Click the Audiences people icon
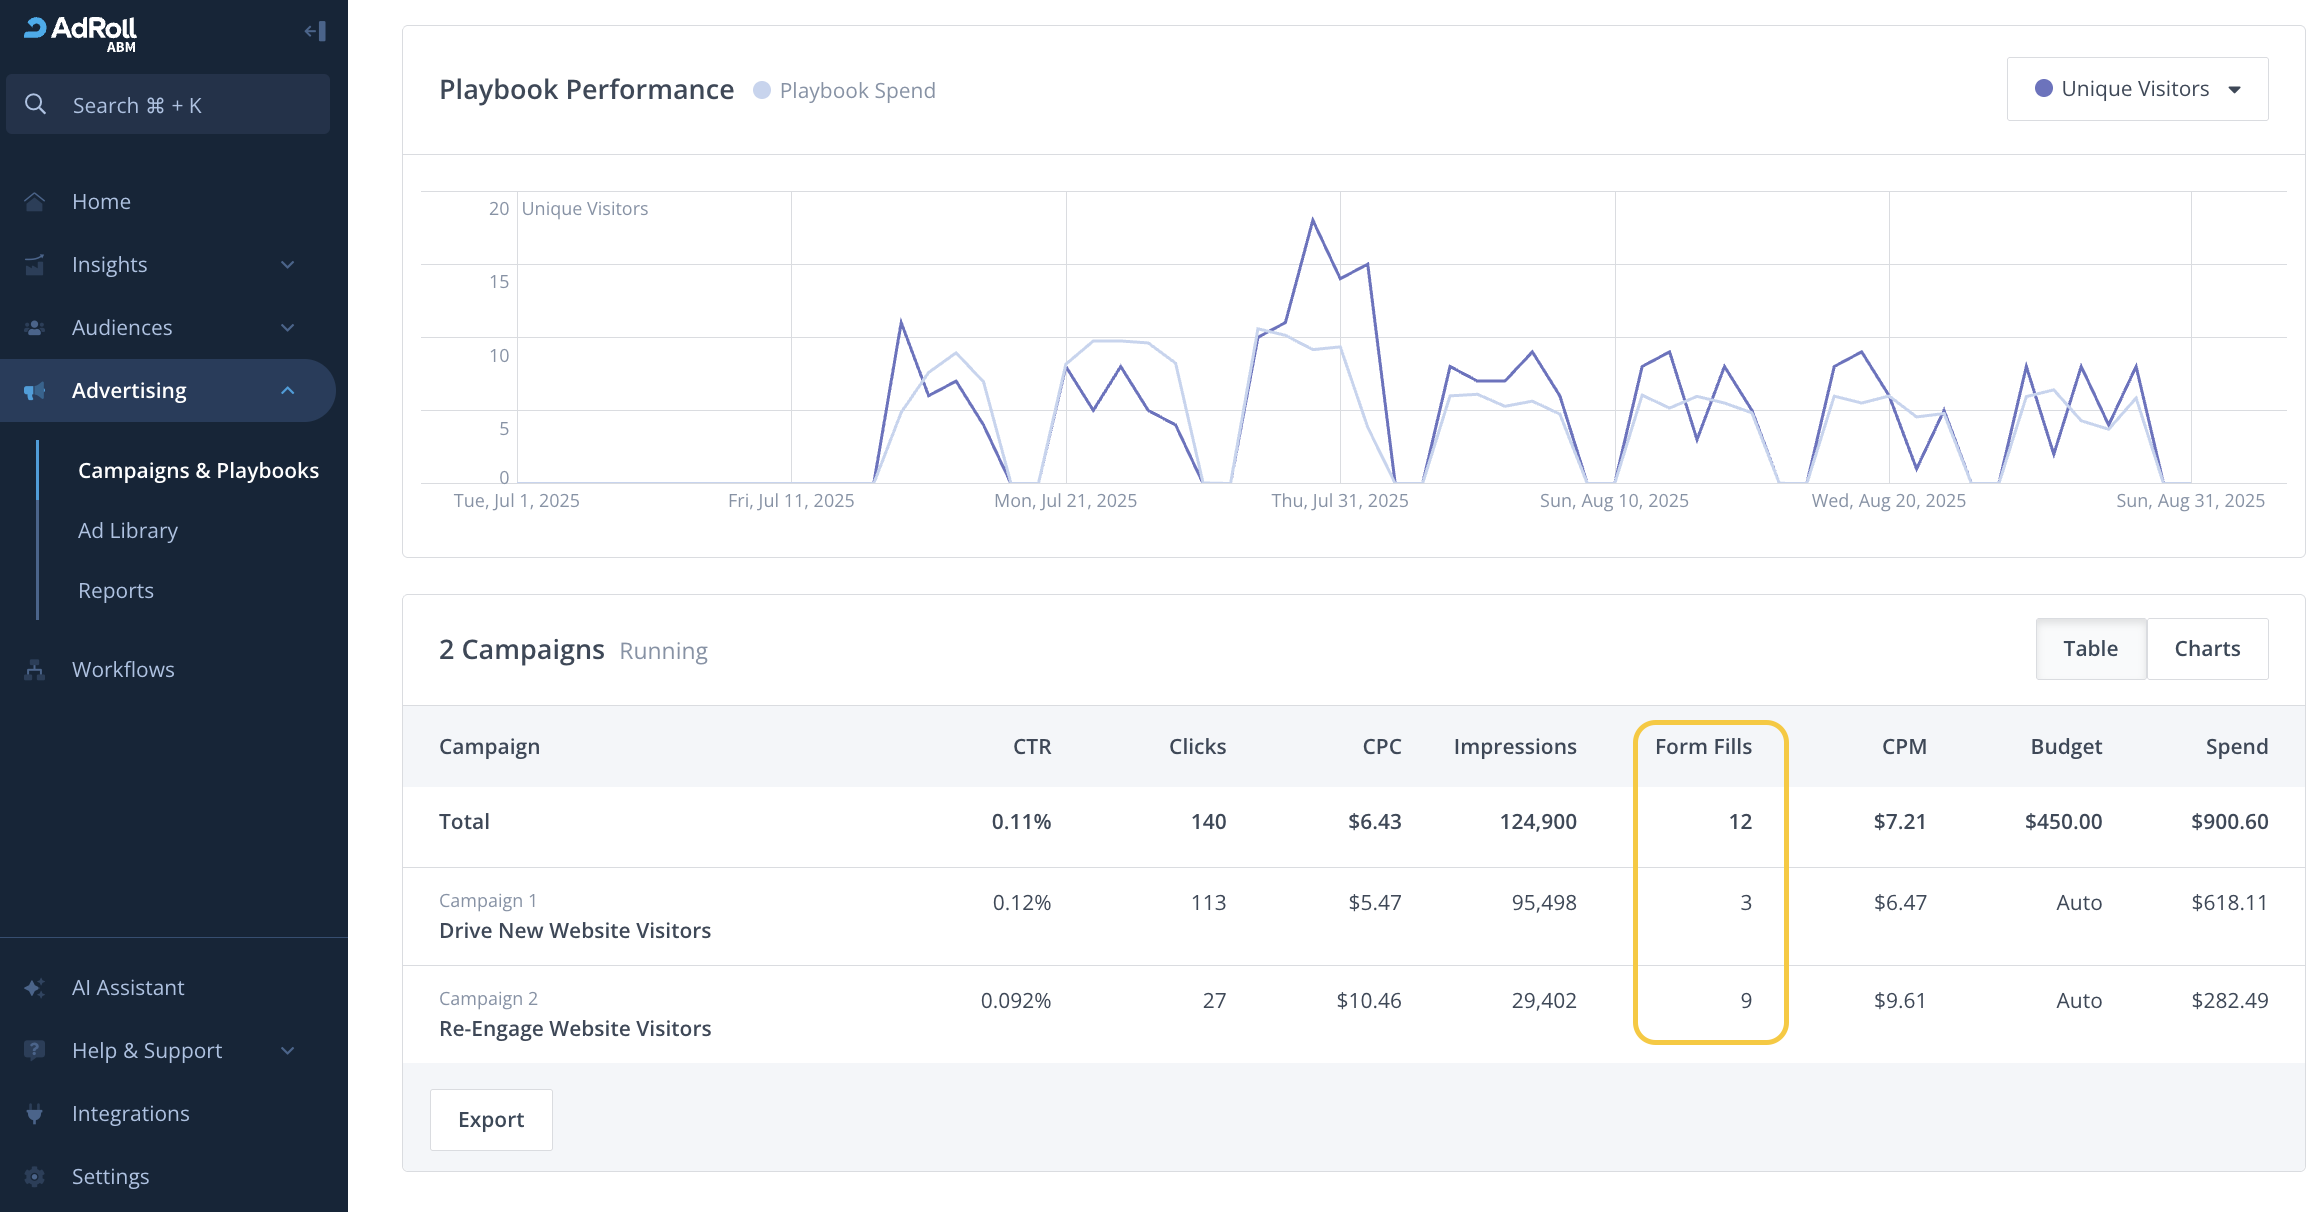2320x1212 pixels. (x=35, y=328)
